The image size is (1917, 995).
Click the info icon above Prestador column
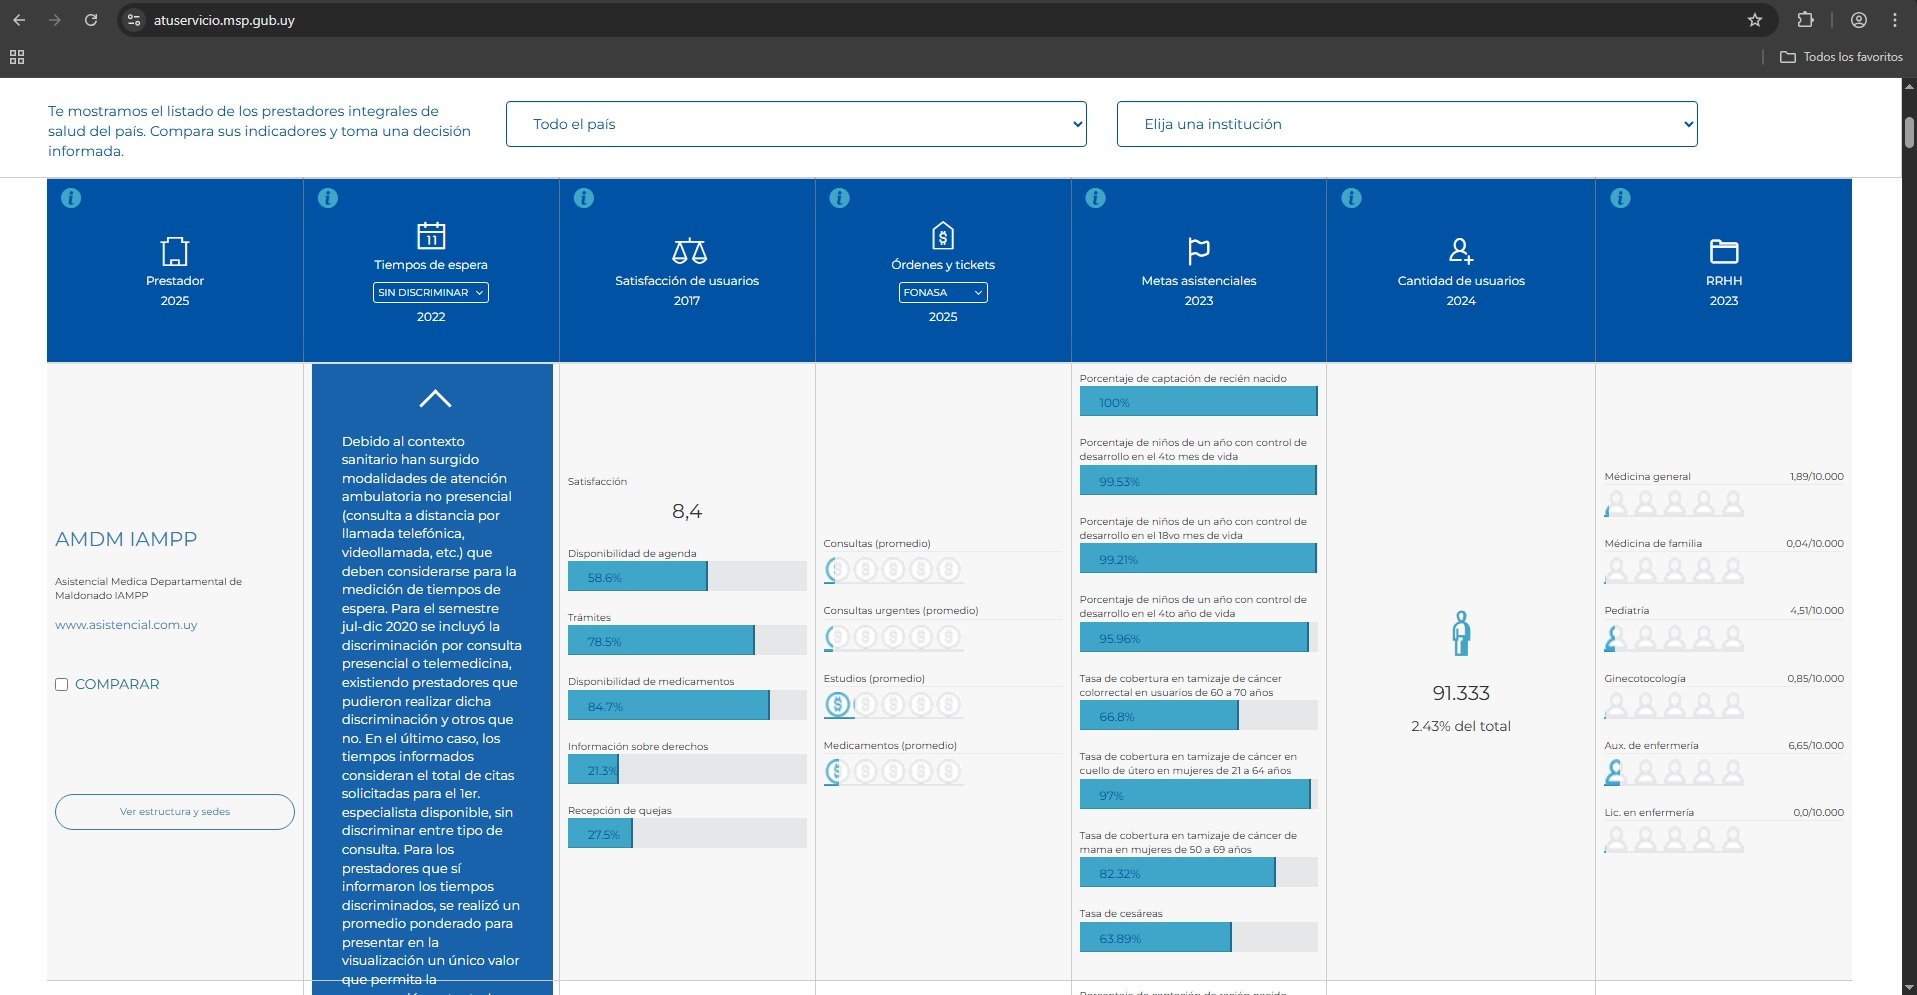[71, 198]
